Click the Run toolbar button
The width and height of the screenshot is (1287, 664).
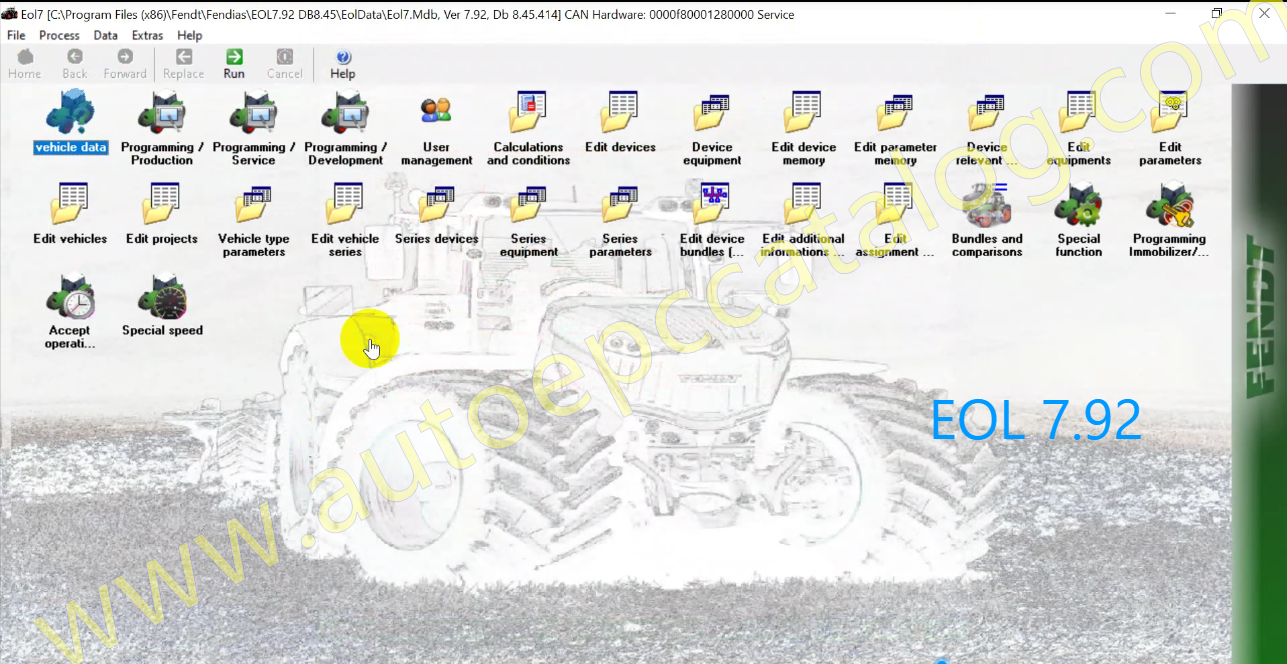click(234, 64)
